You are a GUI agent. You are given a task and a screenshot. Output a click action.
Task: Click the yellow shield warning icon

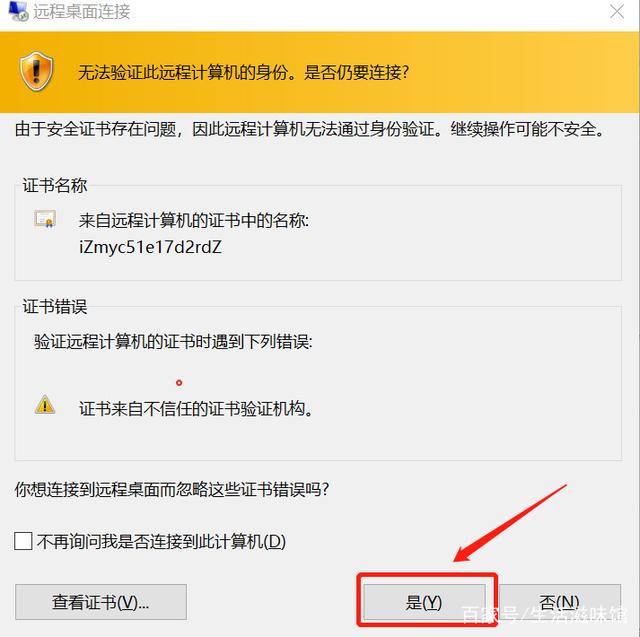(36, 71)
